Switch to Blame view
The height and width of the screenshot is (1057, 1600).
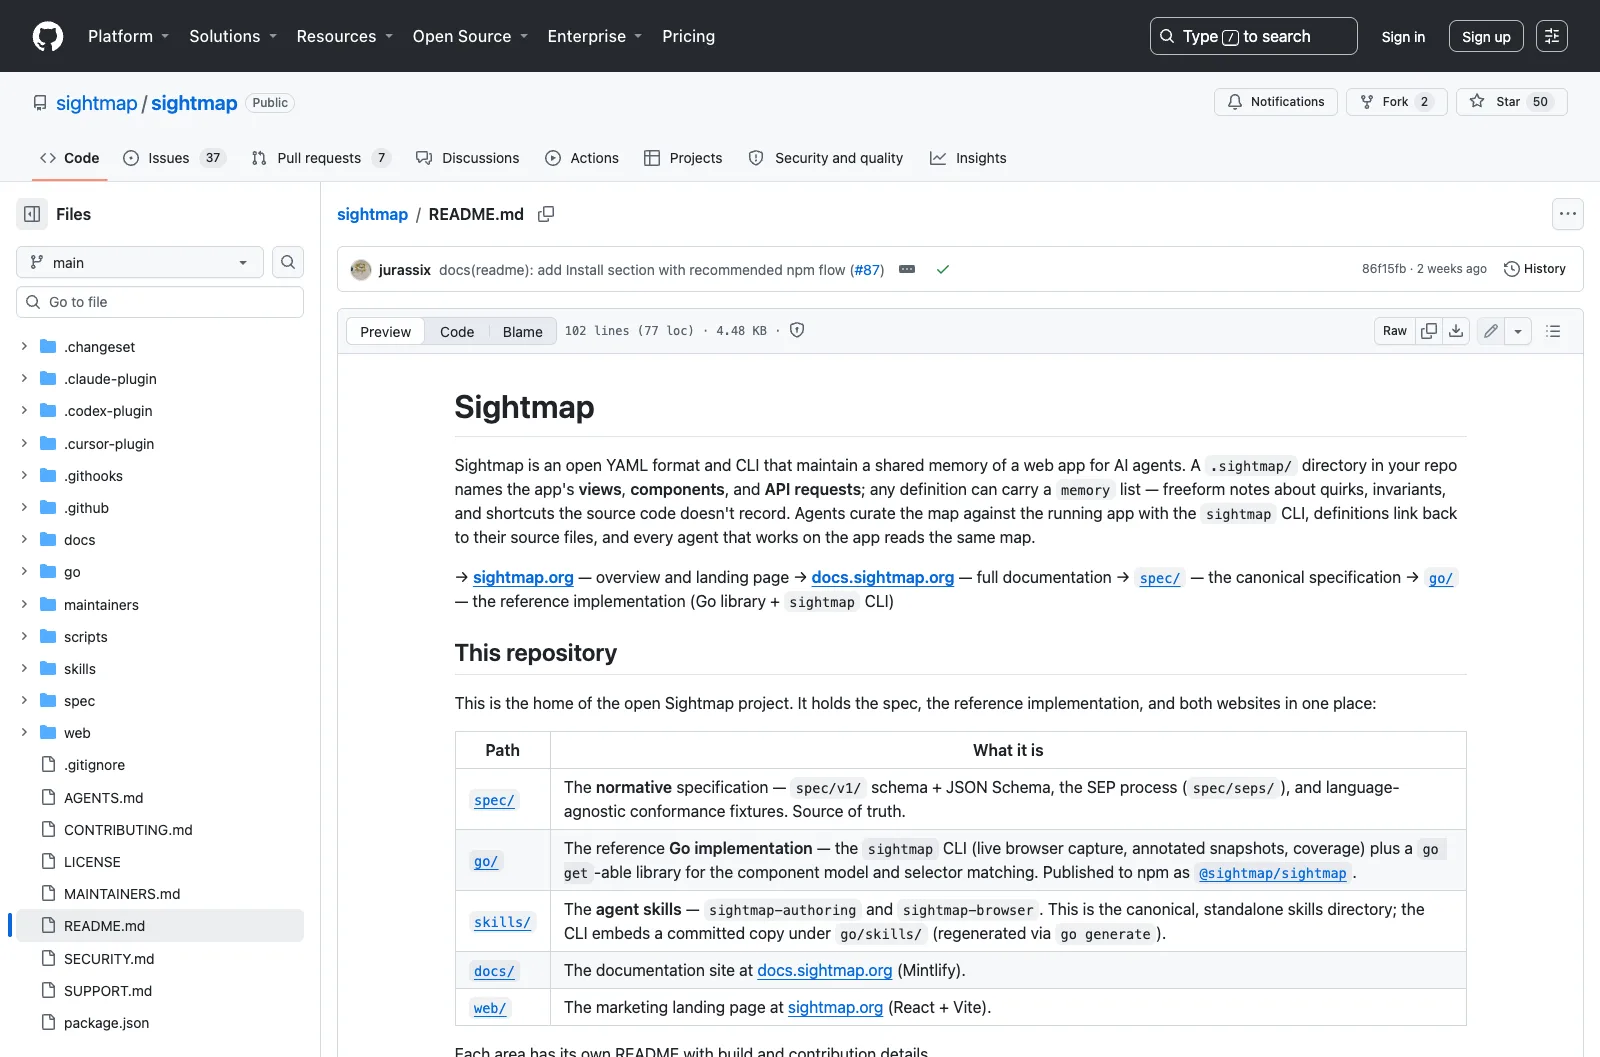pos(523,332)
